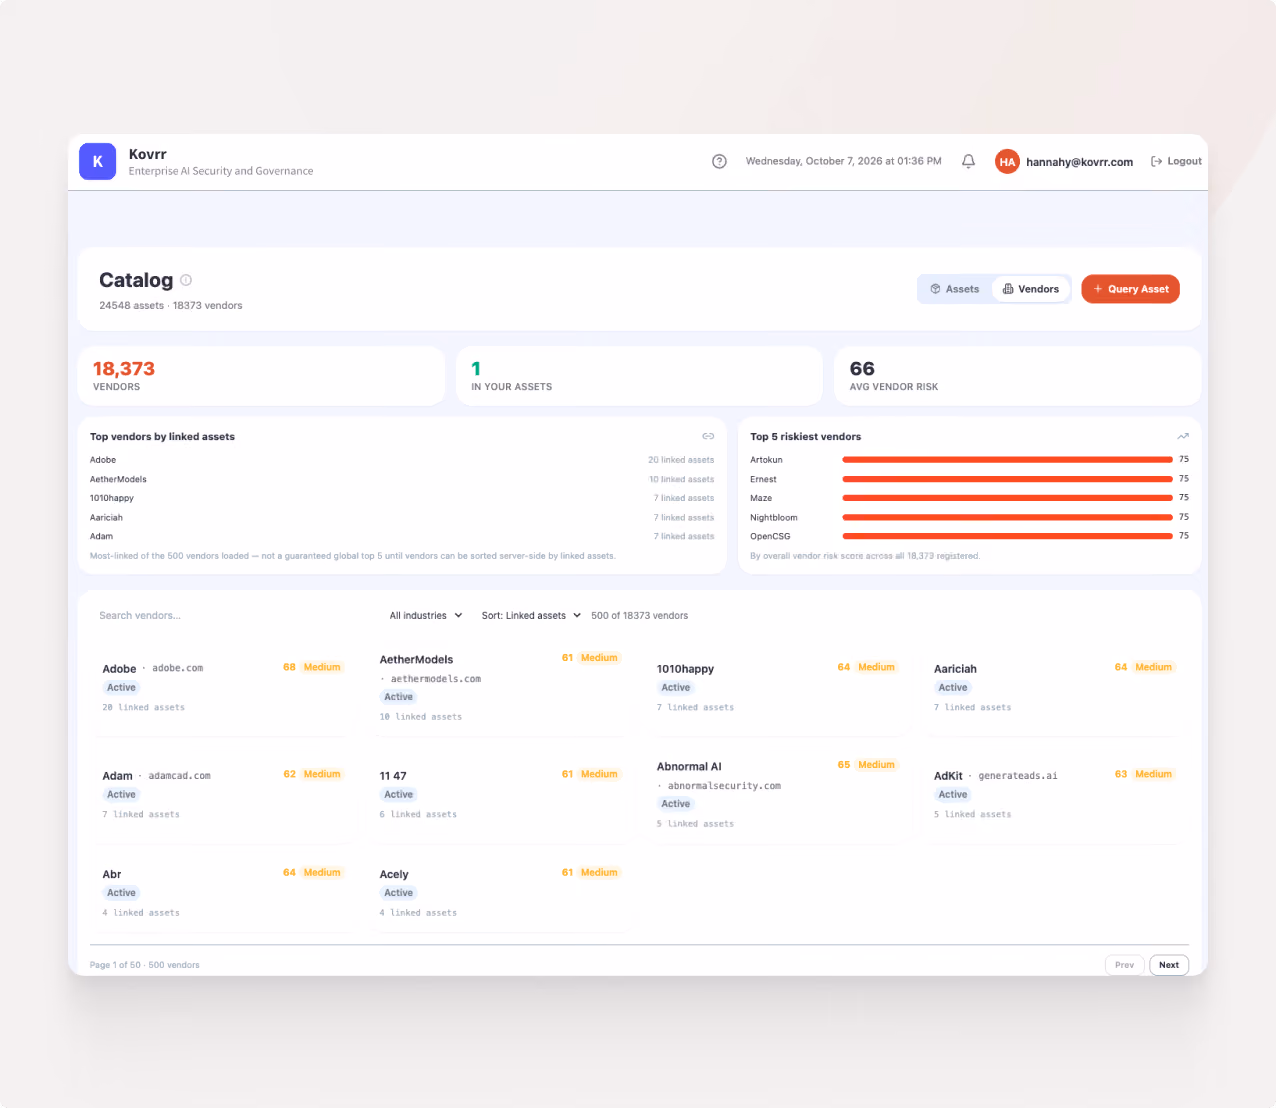The width and height of the screenshot is (1276, 1108).
Task: Switch to the Assets tab
Action: pos(955,289)
